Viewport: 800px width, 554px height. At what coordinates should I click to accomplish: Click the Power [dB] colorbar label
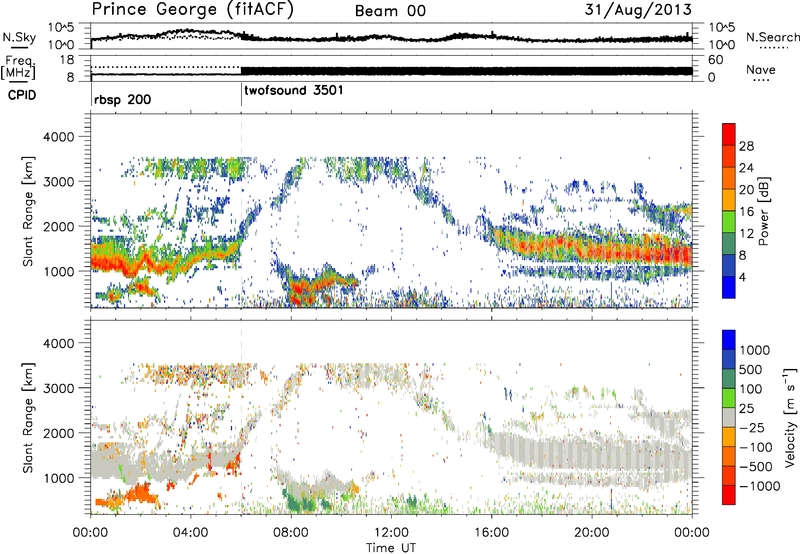click(764, 211)
